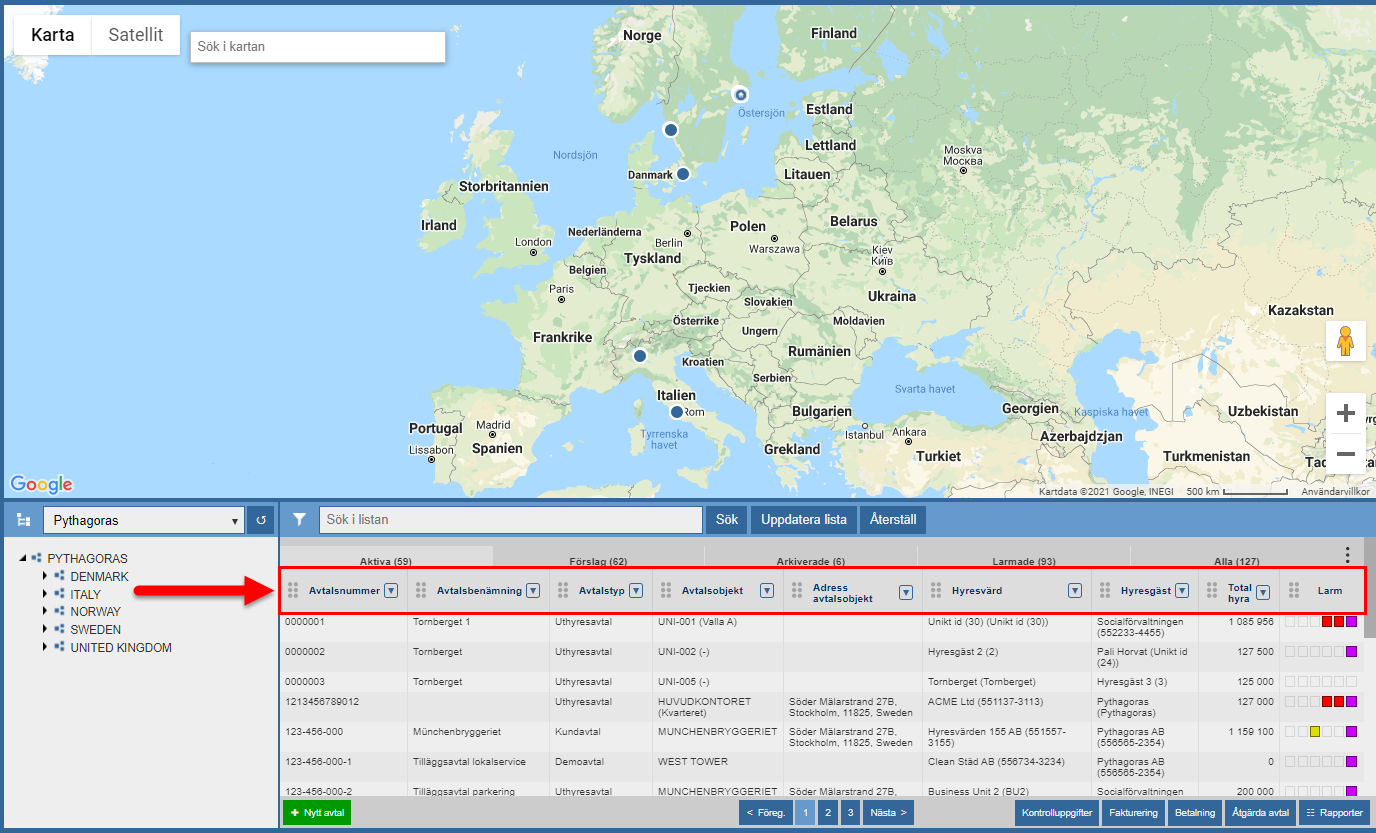Image resolution: width=1376 pixels, height=833 pixels.
Task: Open the Pythagoras selection dropdown
Action: coord(143,520)
